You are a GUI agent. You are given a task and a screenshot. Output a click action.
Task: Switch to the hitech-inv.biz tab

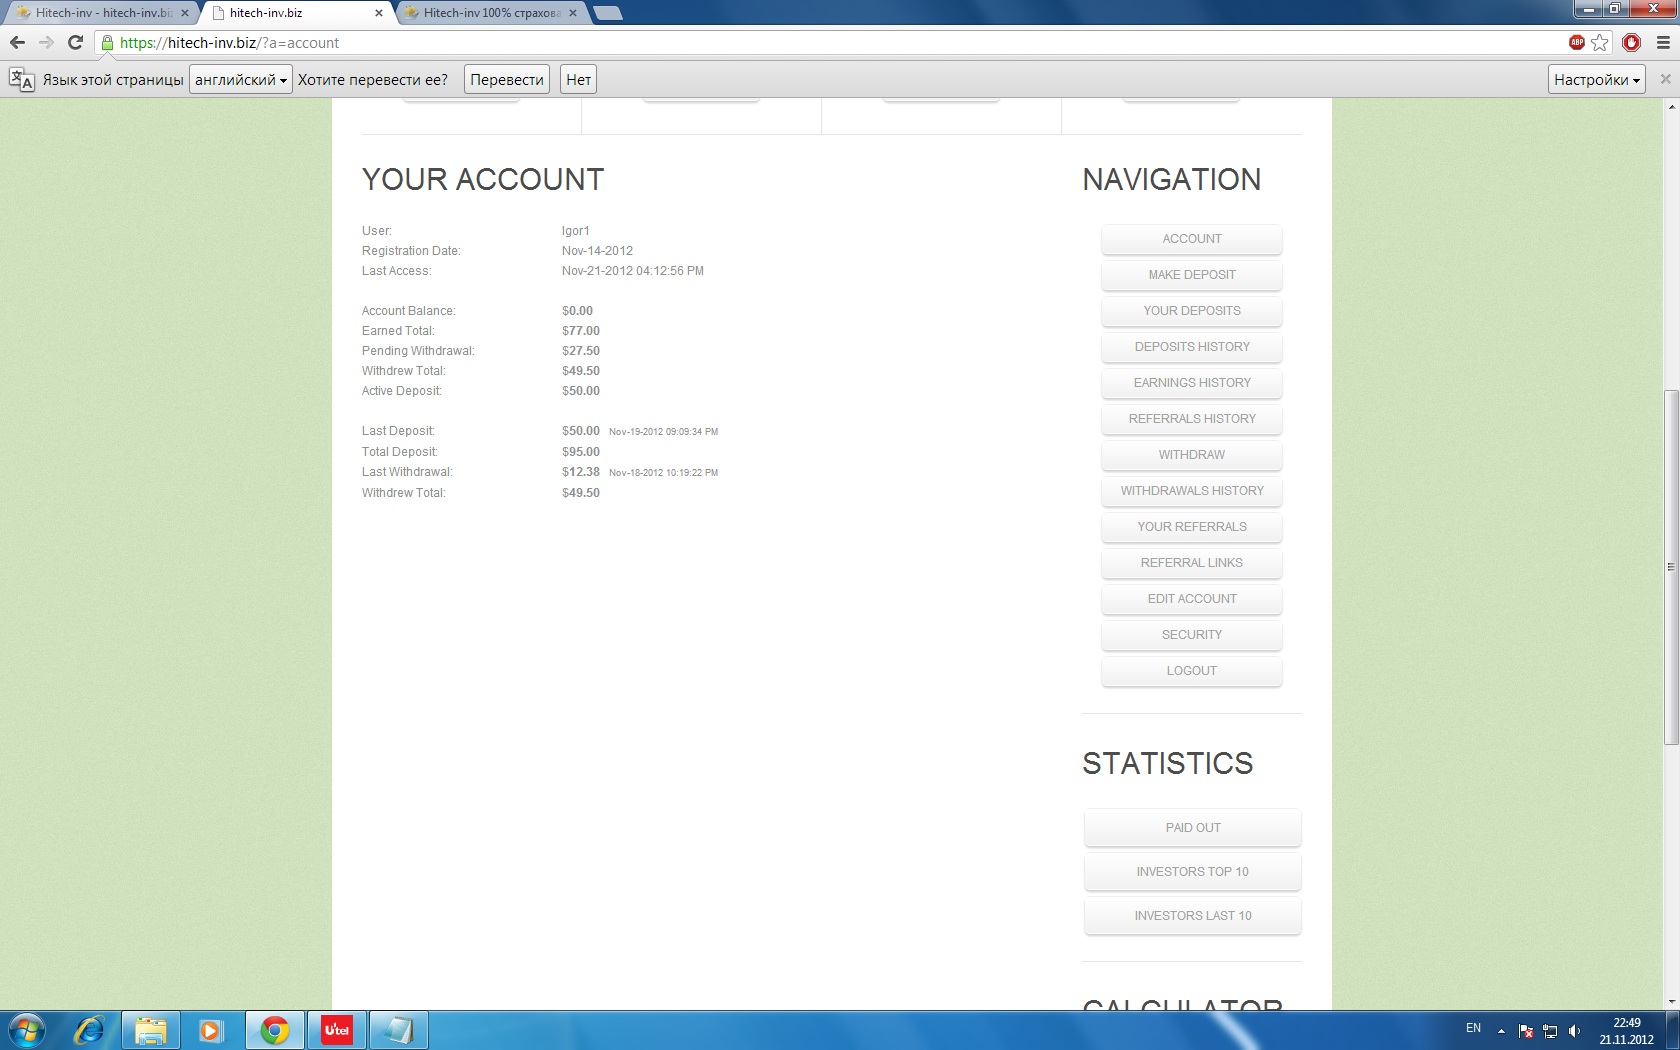click(296, 13)
